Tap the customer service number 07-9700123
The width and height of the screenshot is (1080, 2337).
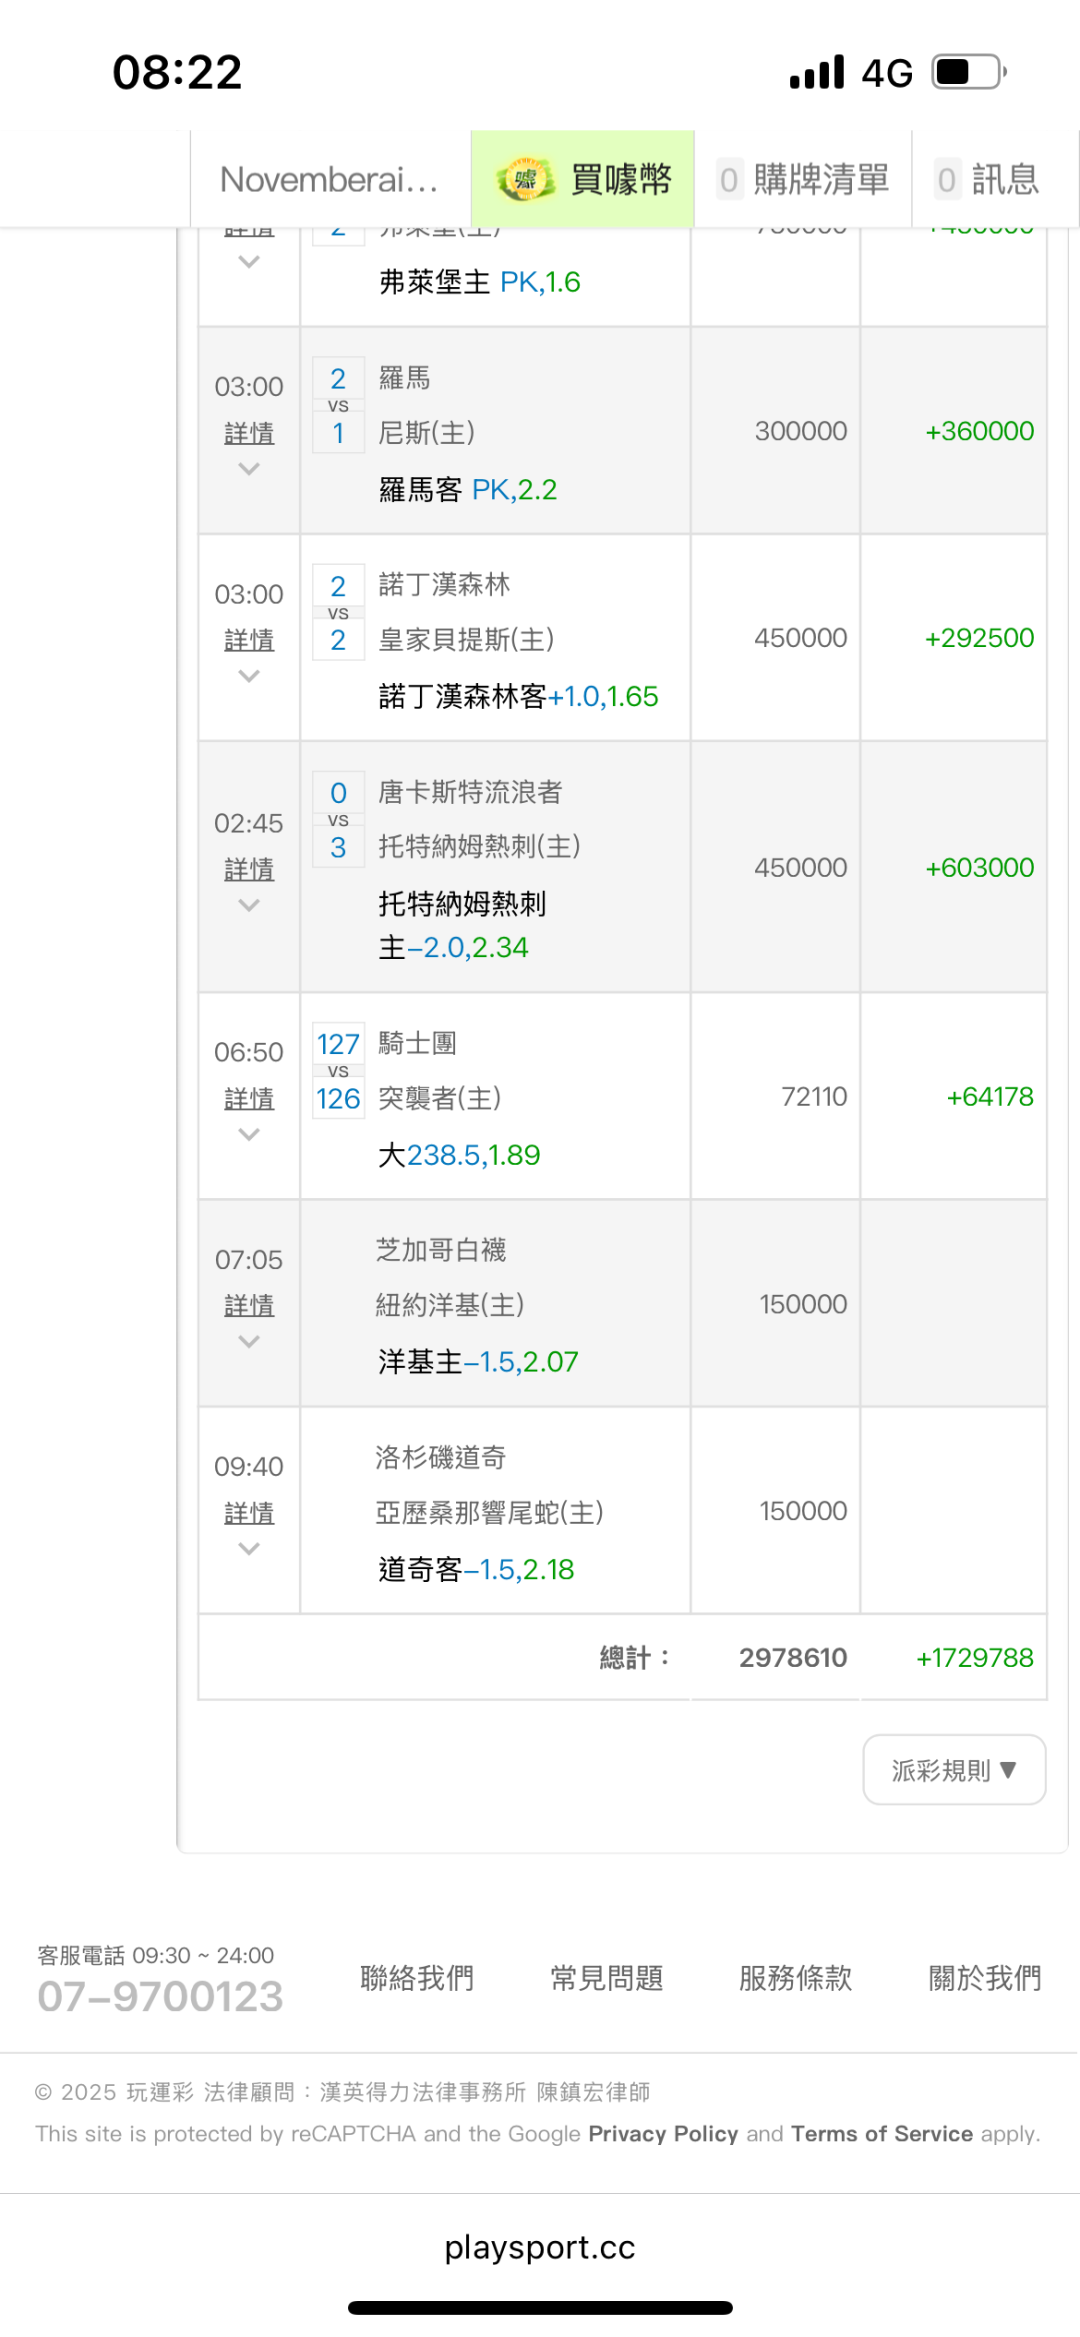(x=160, y=1996)
